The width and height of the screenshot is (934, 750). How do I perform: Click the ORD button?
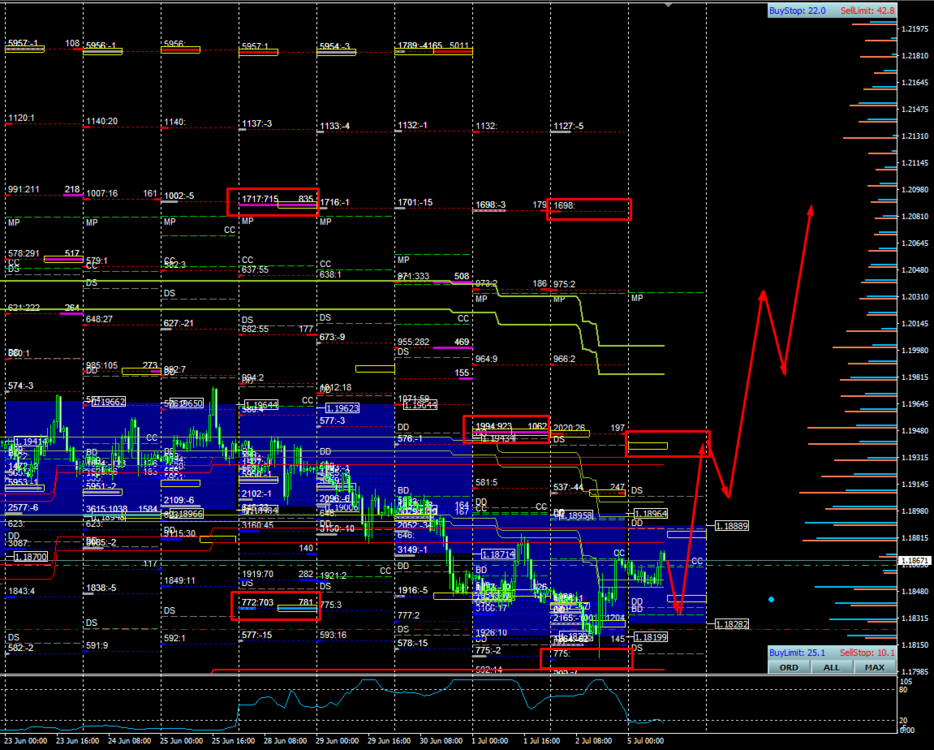[x=789, y=667]
